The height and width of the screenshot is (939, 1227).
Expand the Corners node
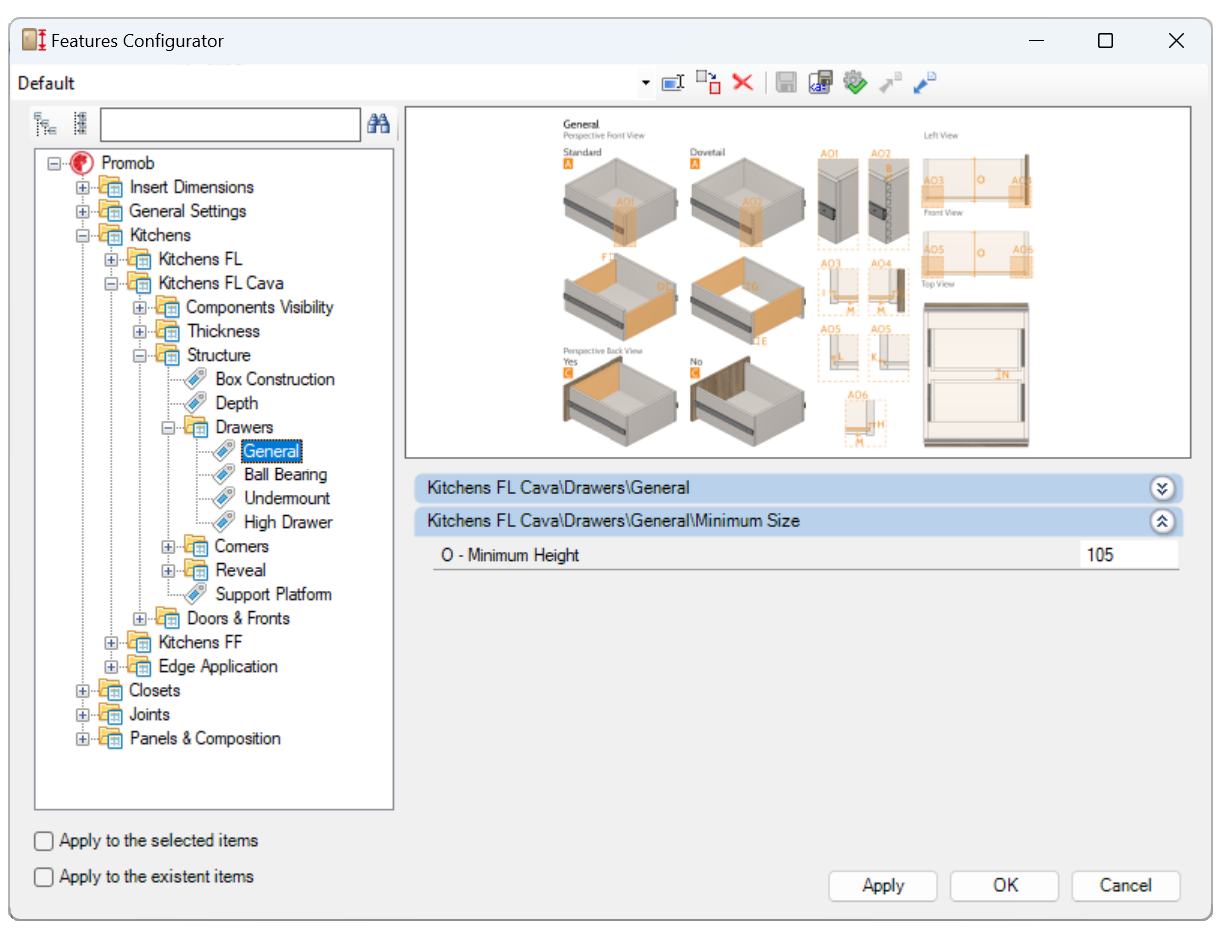tap(168, 546)
